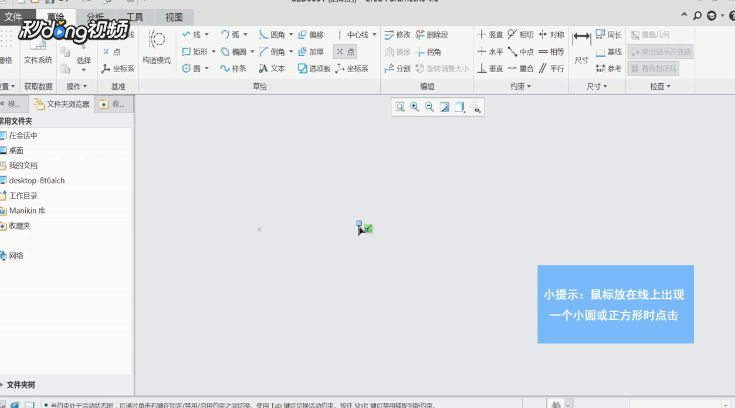Click the Thicken (加厚) tool
The width and height of the screenshot is (735, 408).
(x=311, y=51)
